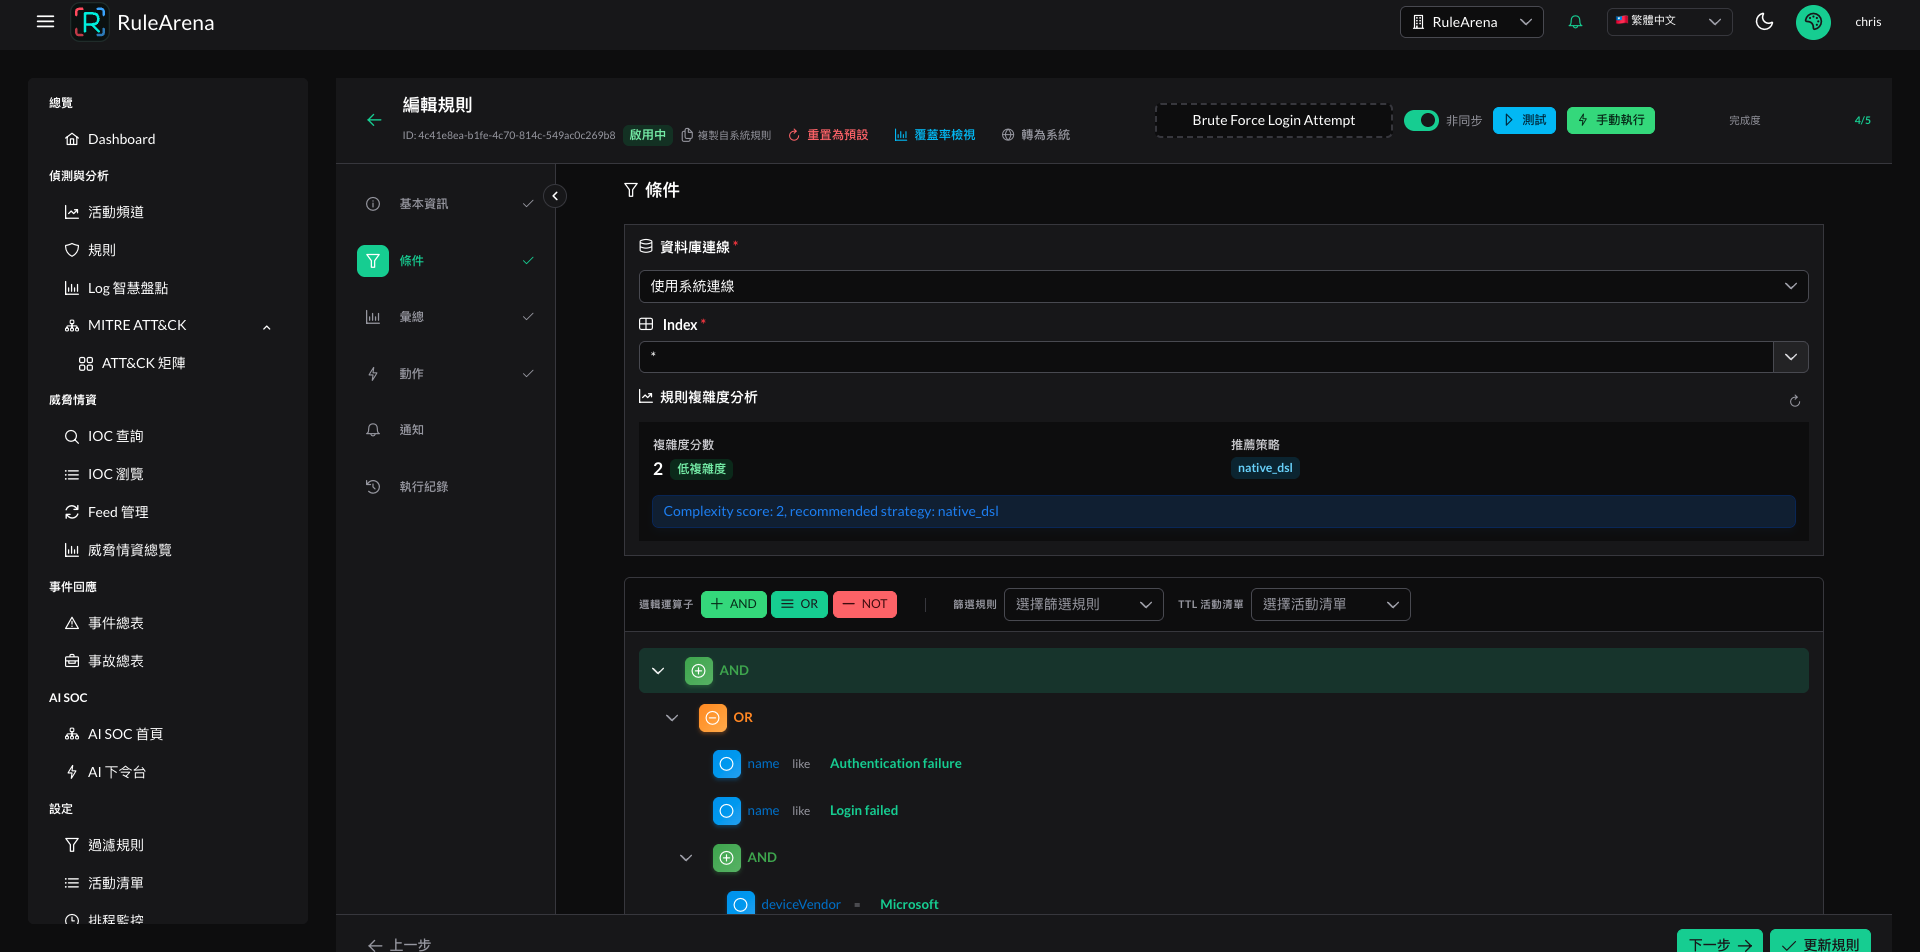
Task: Select the deviceVendor condition icon
Action: pos(741,904)
